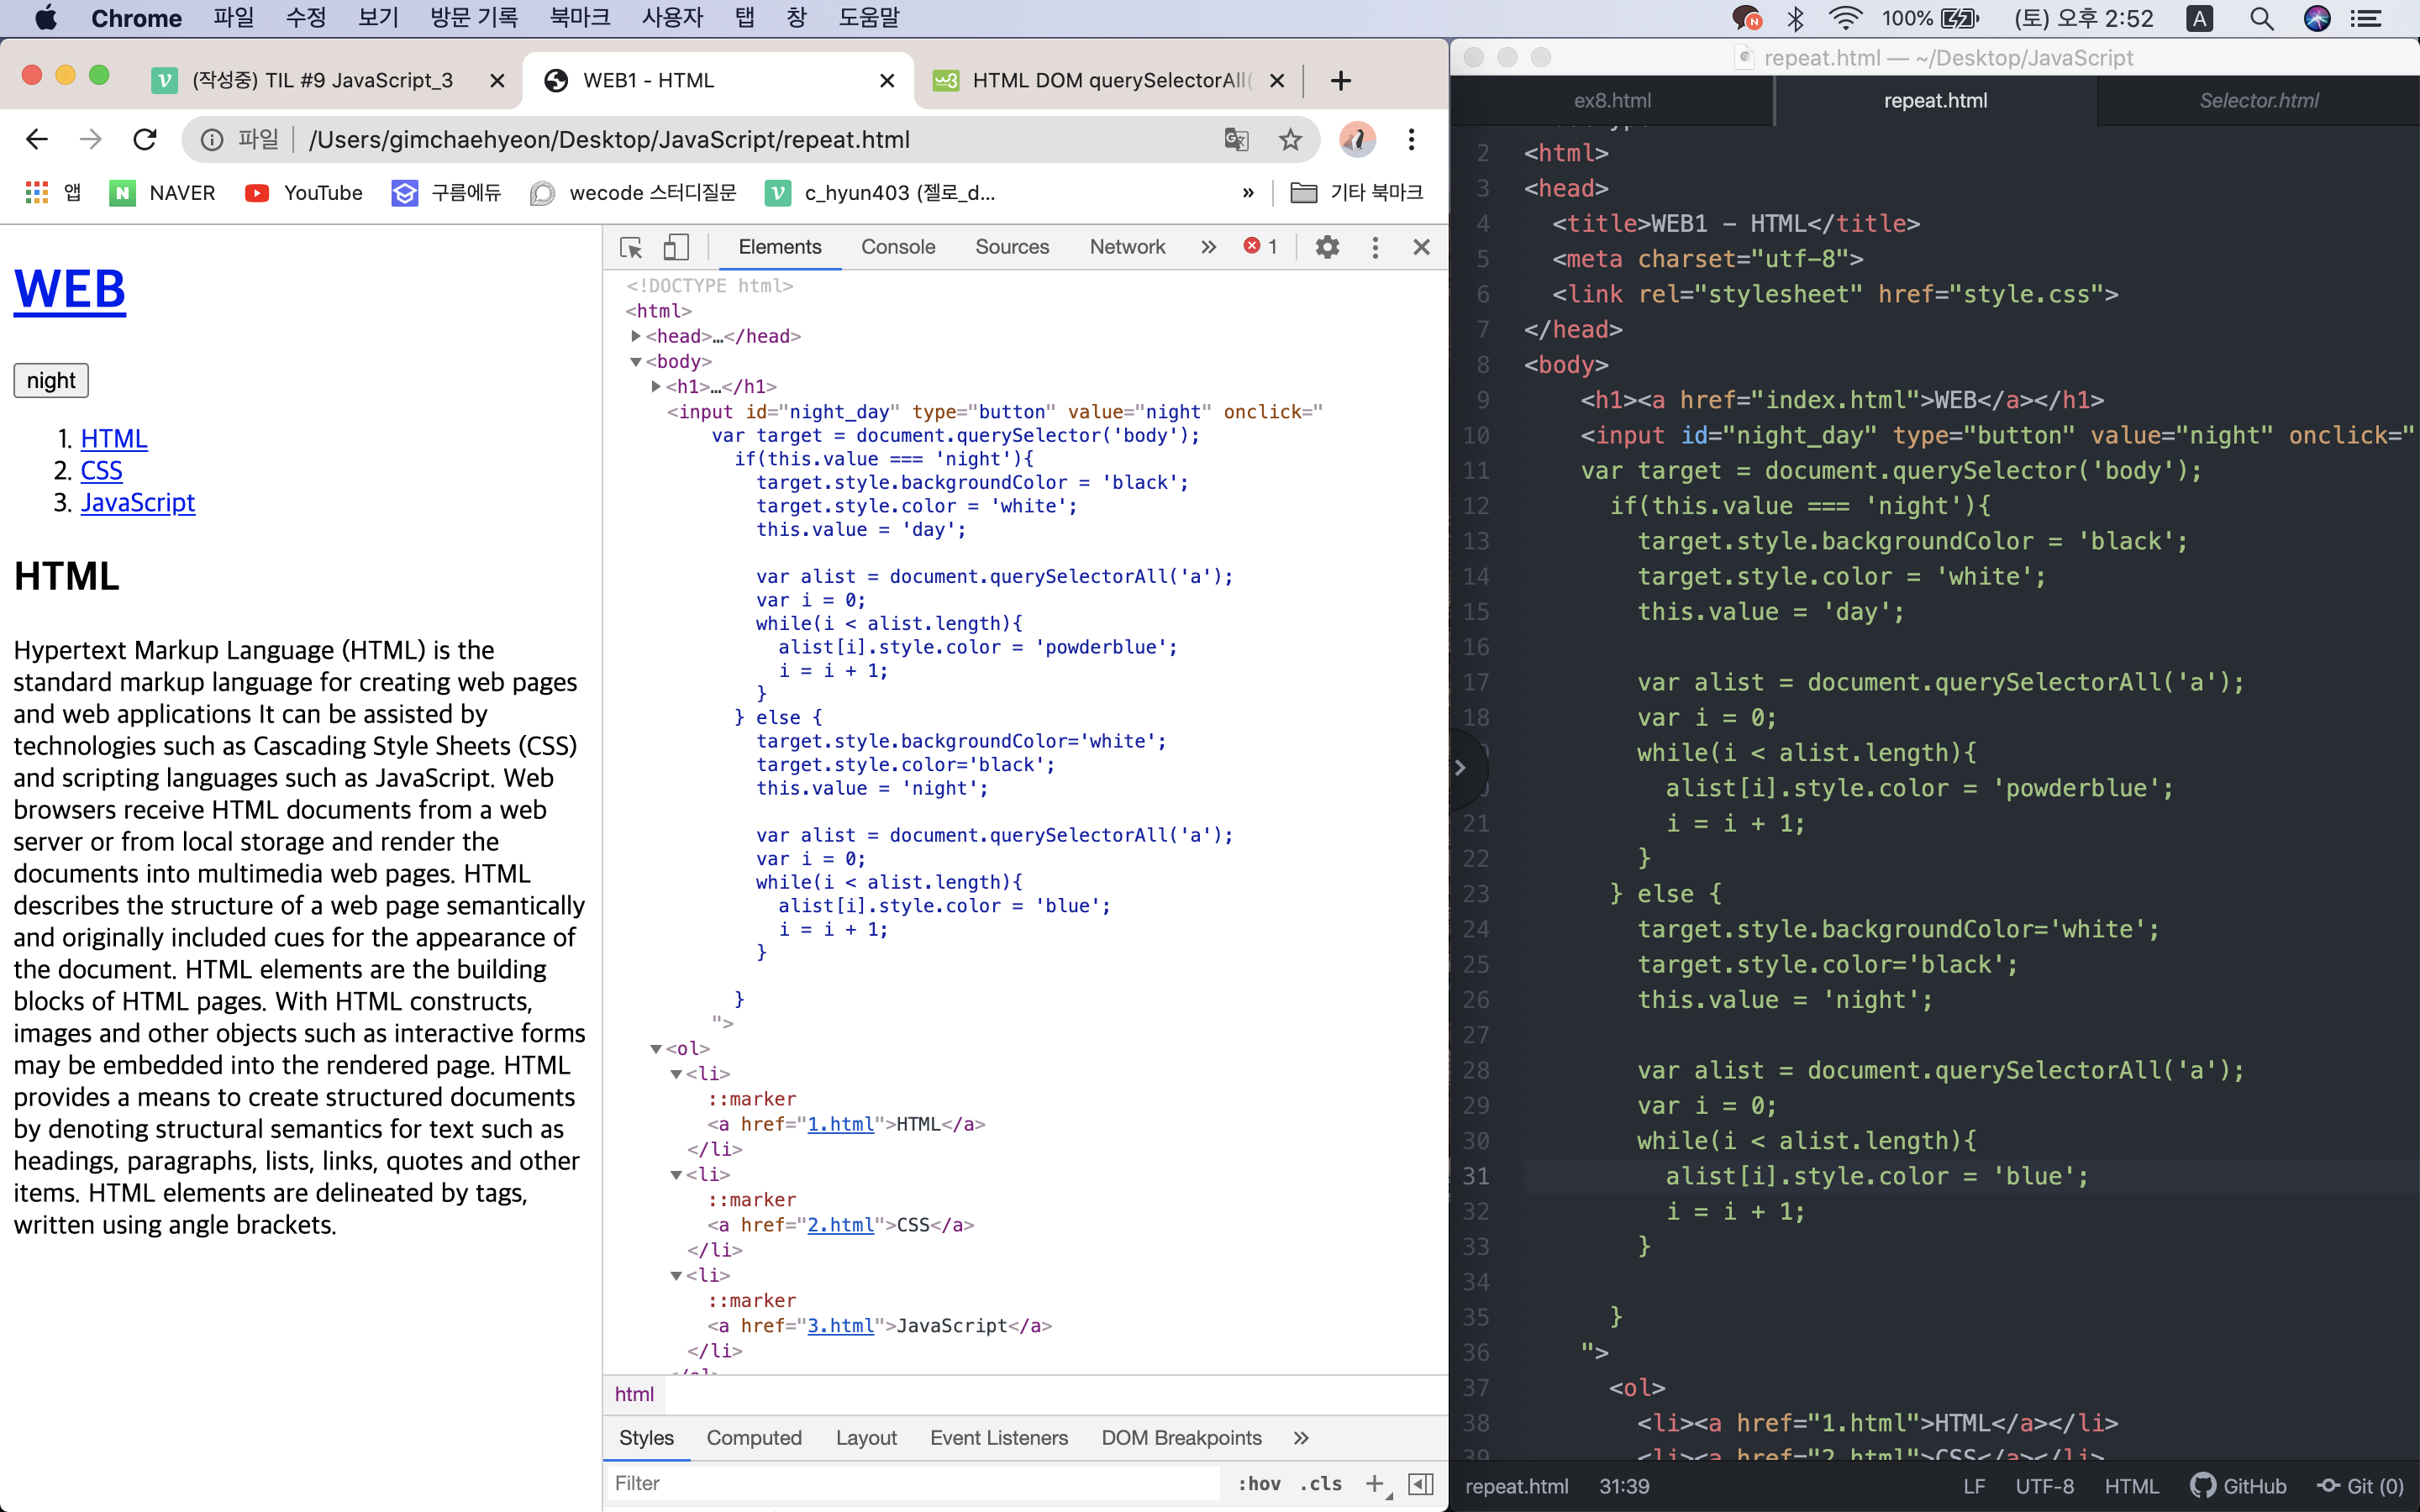Click GitHub in editor status bar
Viewport: 2420px width, 1512px height.
coord(2239,1486)
